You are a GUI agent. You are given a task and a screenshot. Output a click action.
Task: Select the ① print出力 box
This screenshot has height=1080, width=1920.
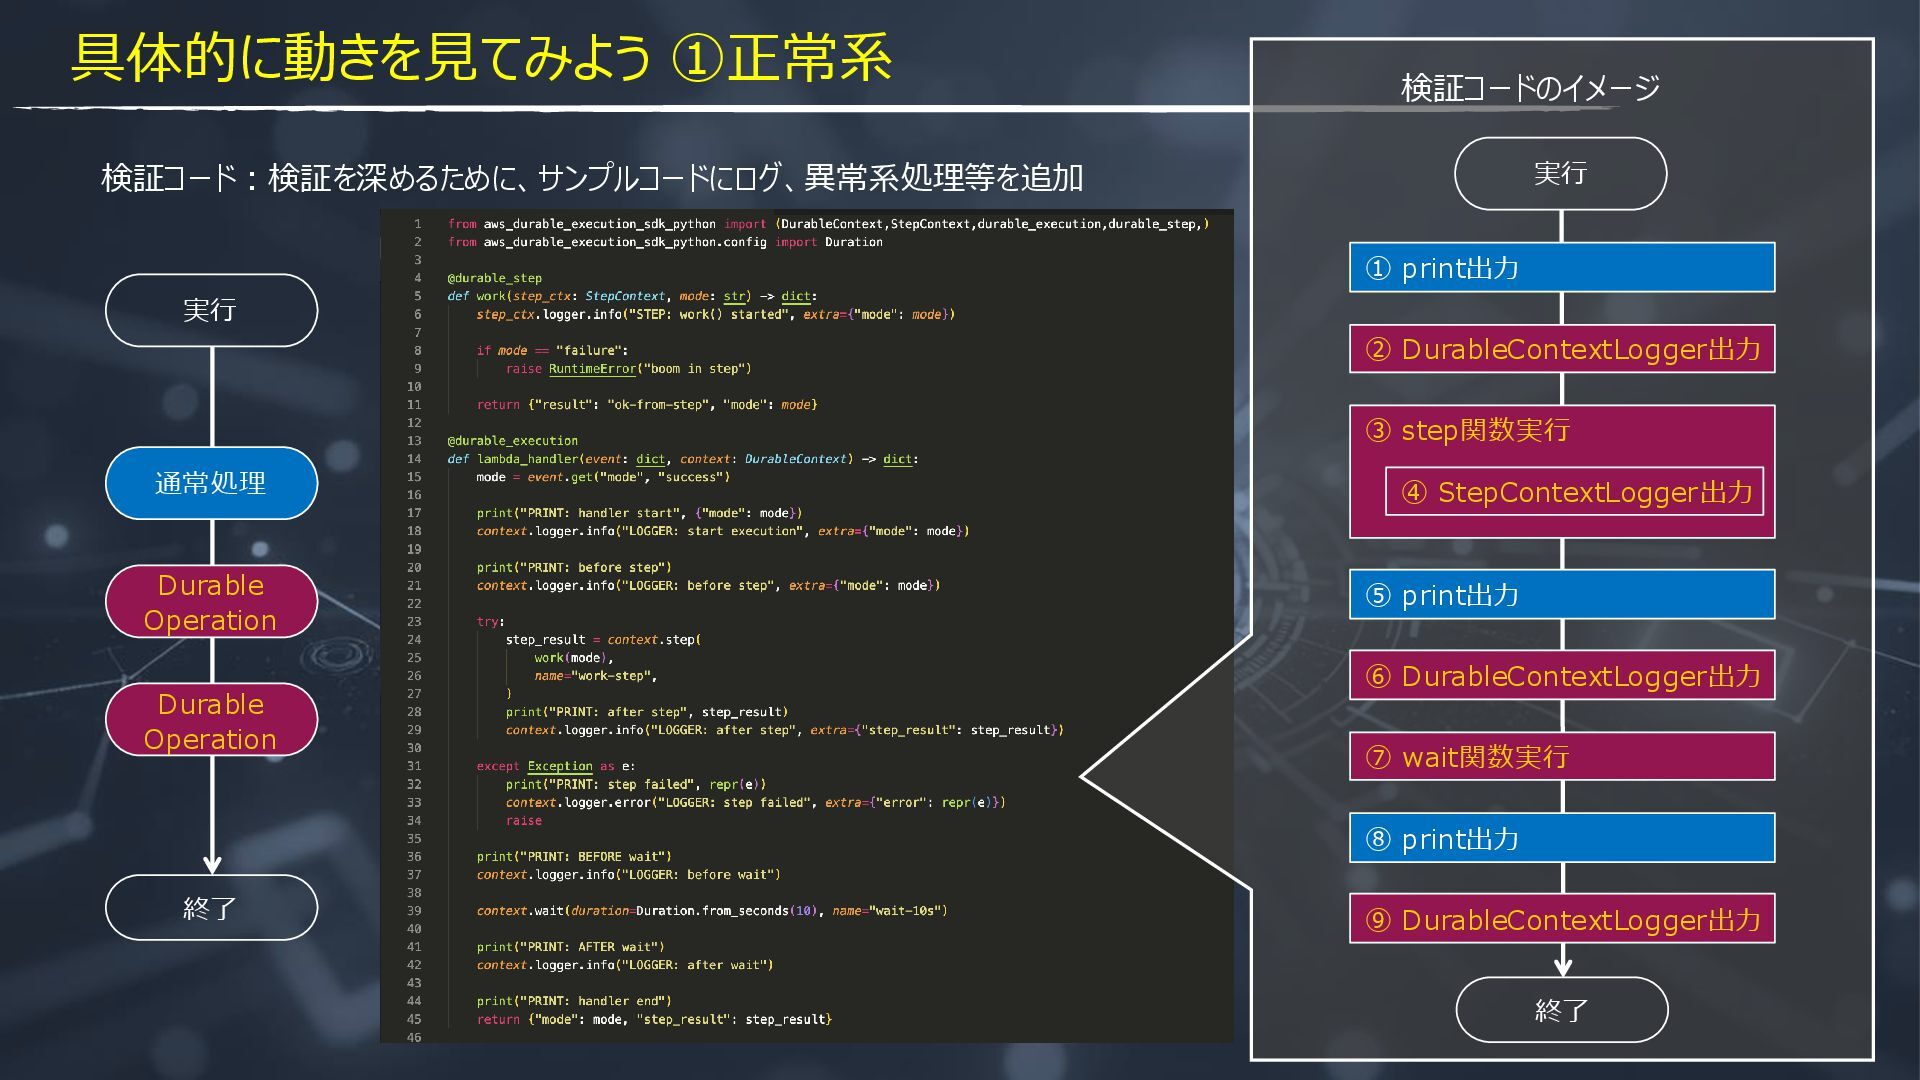click(1561, 268)
